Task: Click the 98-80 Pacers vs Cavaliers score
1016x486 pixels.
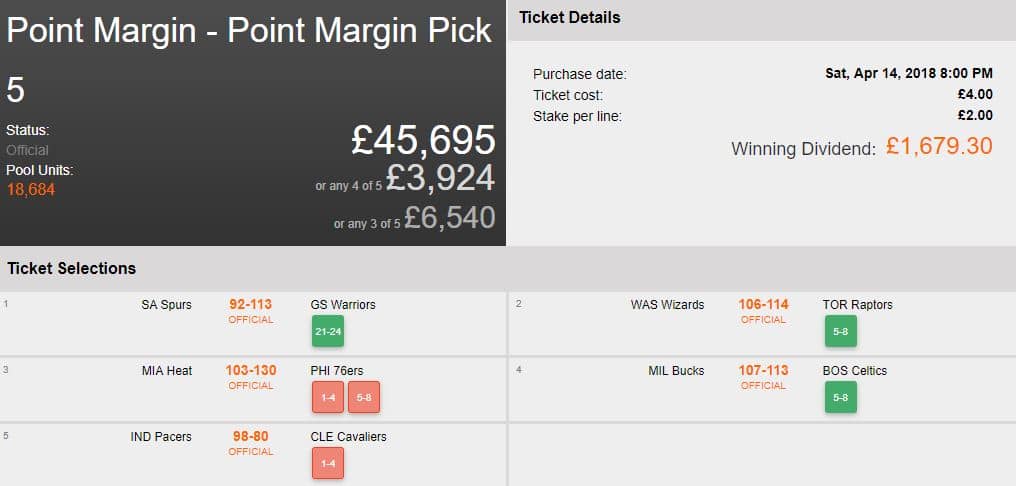Action: (x=251, y=437)
